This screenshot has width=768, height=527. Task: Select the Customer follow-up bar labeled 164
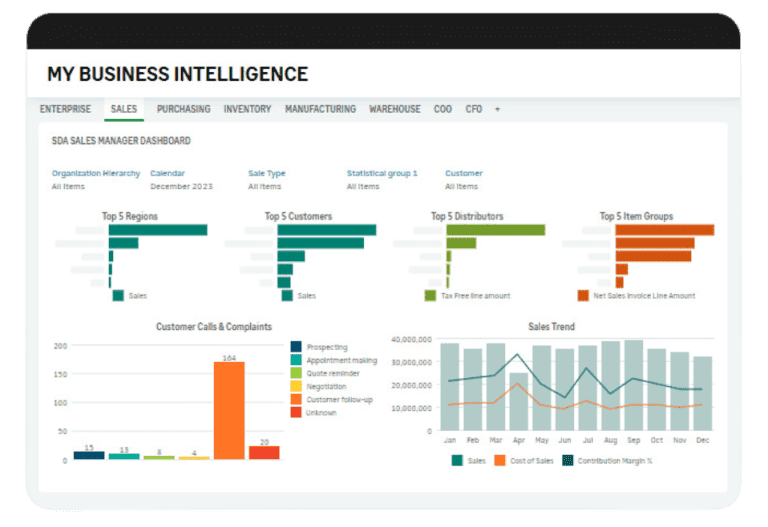tap(229, 410)
